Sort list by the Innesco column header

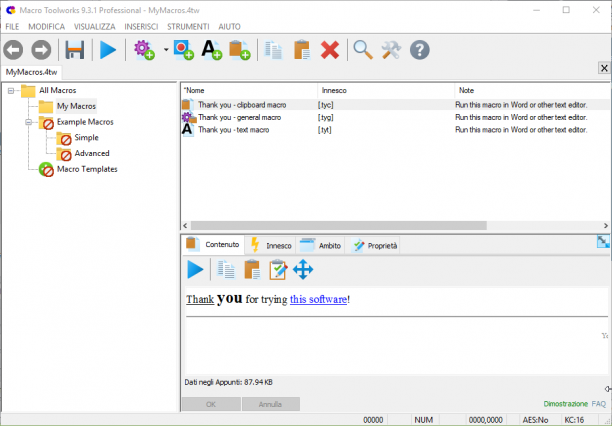[x=386, y=91]
